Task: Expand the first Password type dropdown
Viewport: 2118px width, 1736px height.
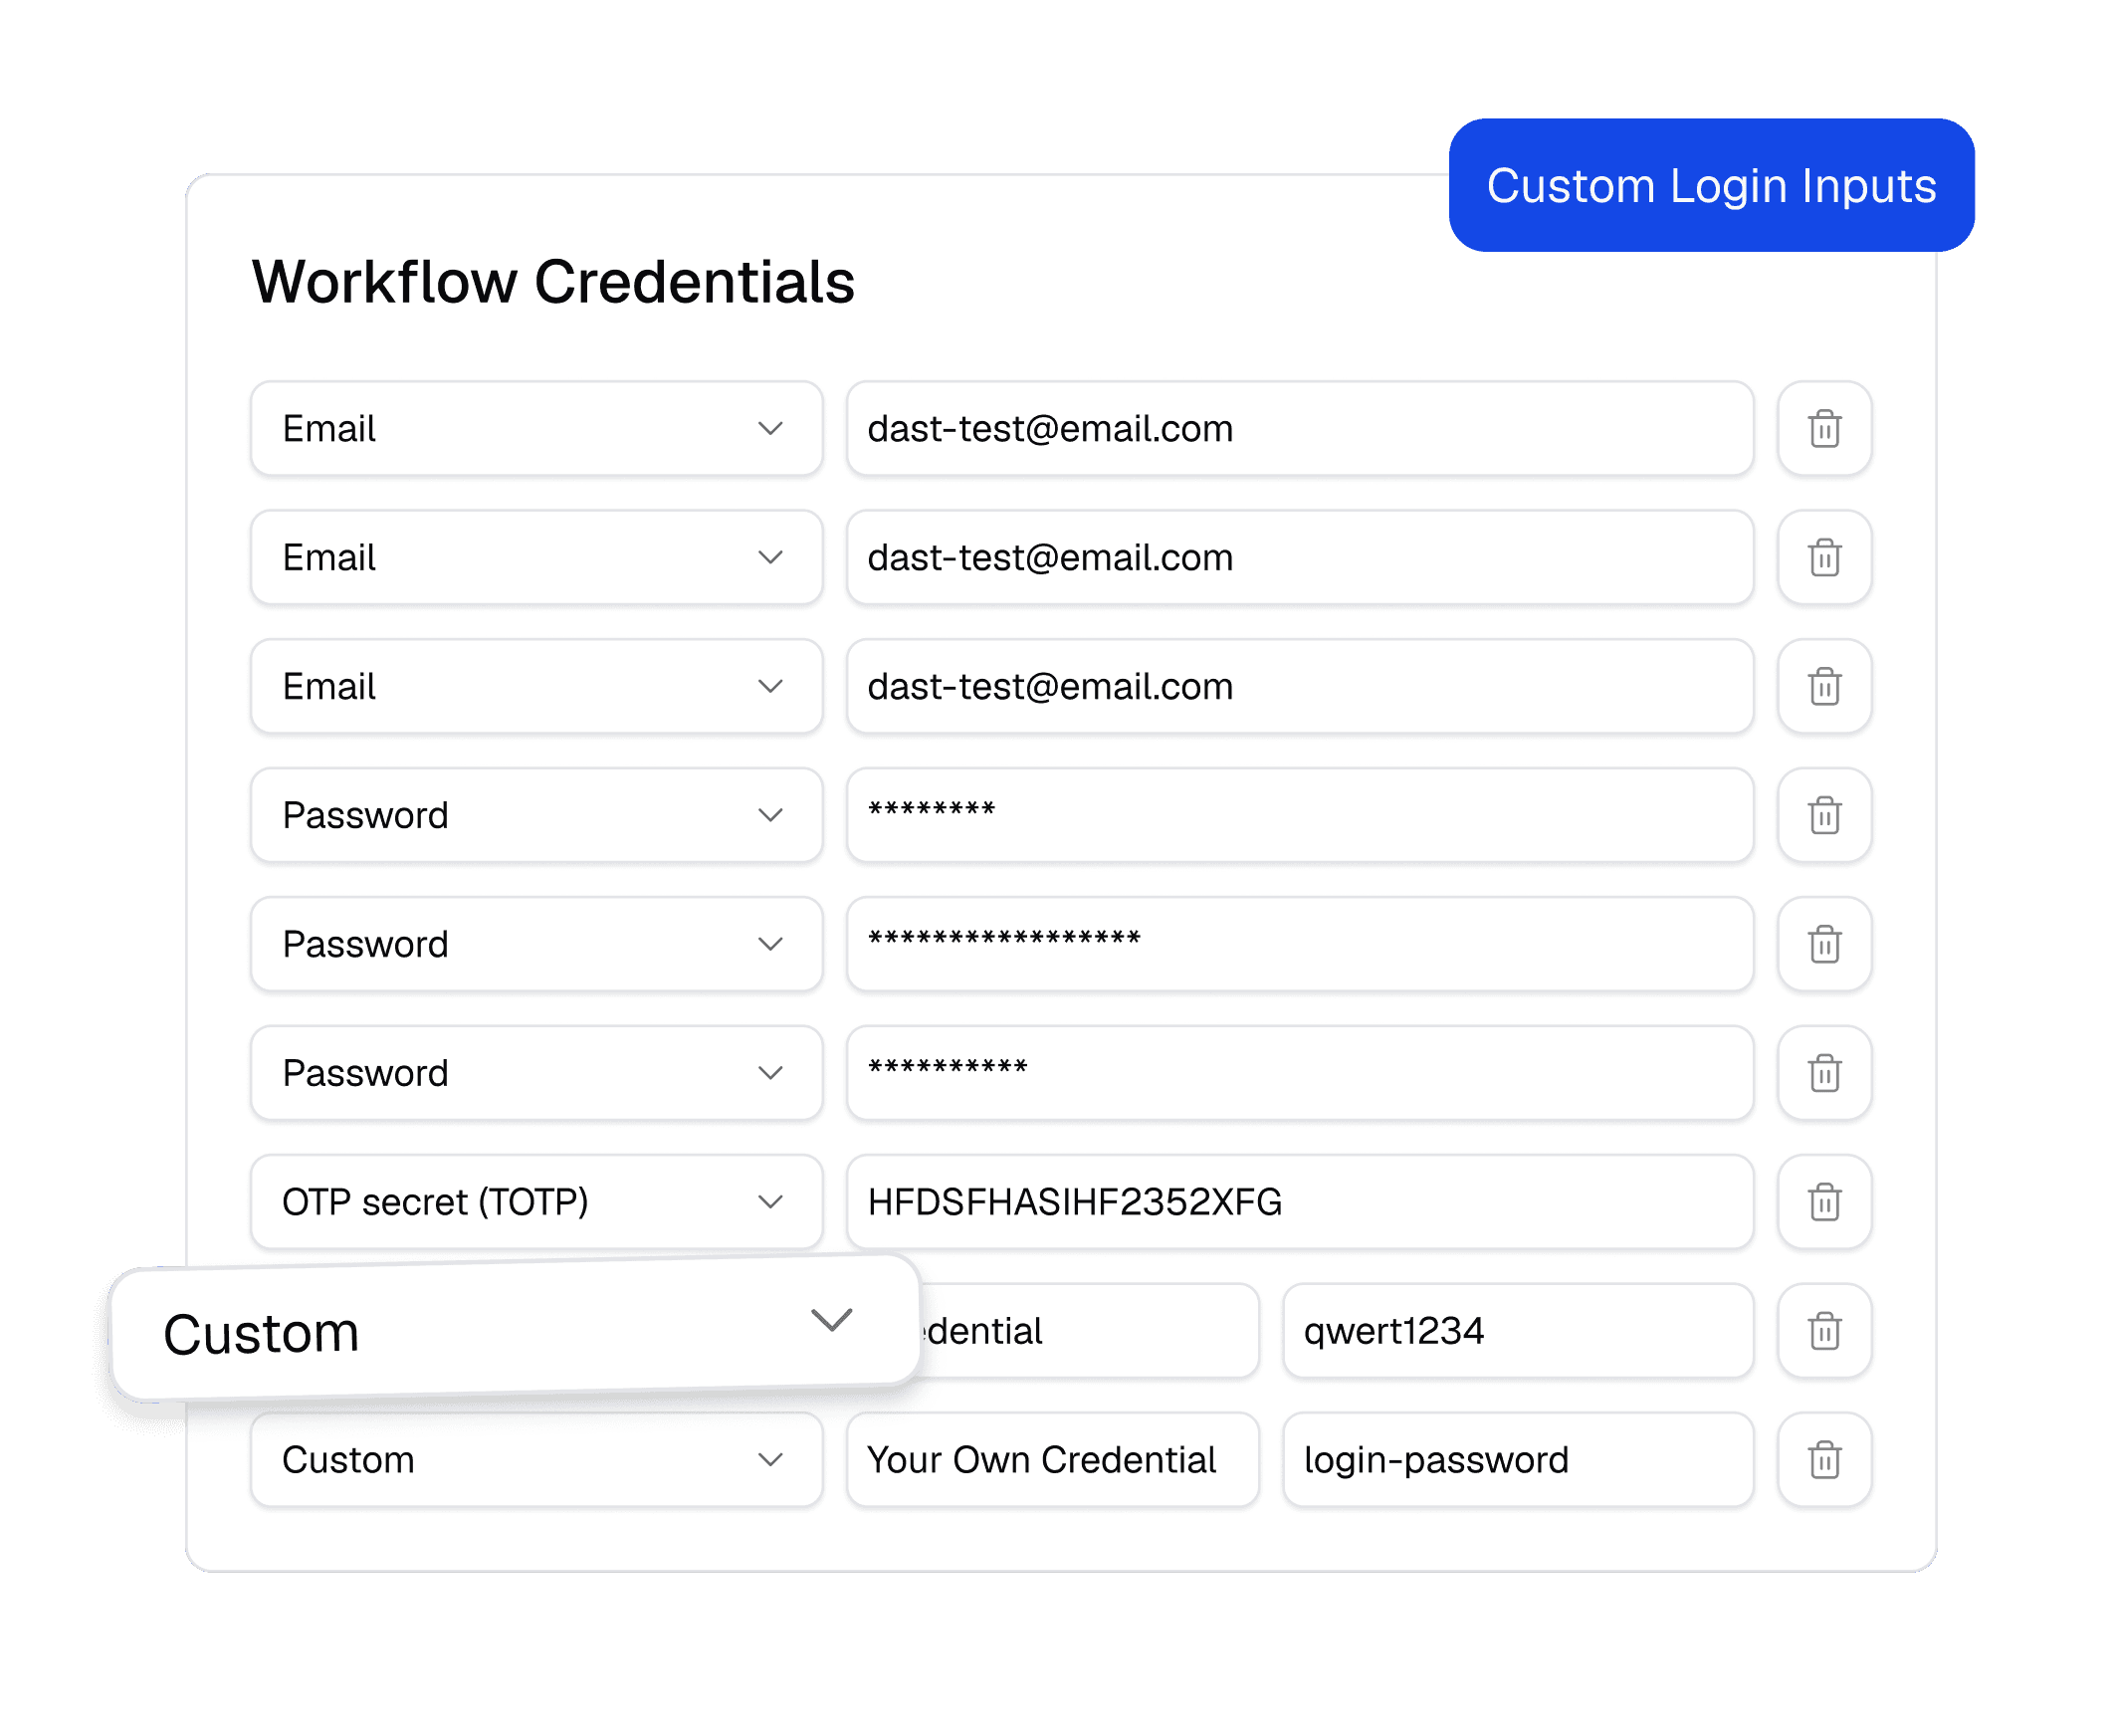Action: point(536,815)
